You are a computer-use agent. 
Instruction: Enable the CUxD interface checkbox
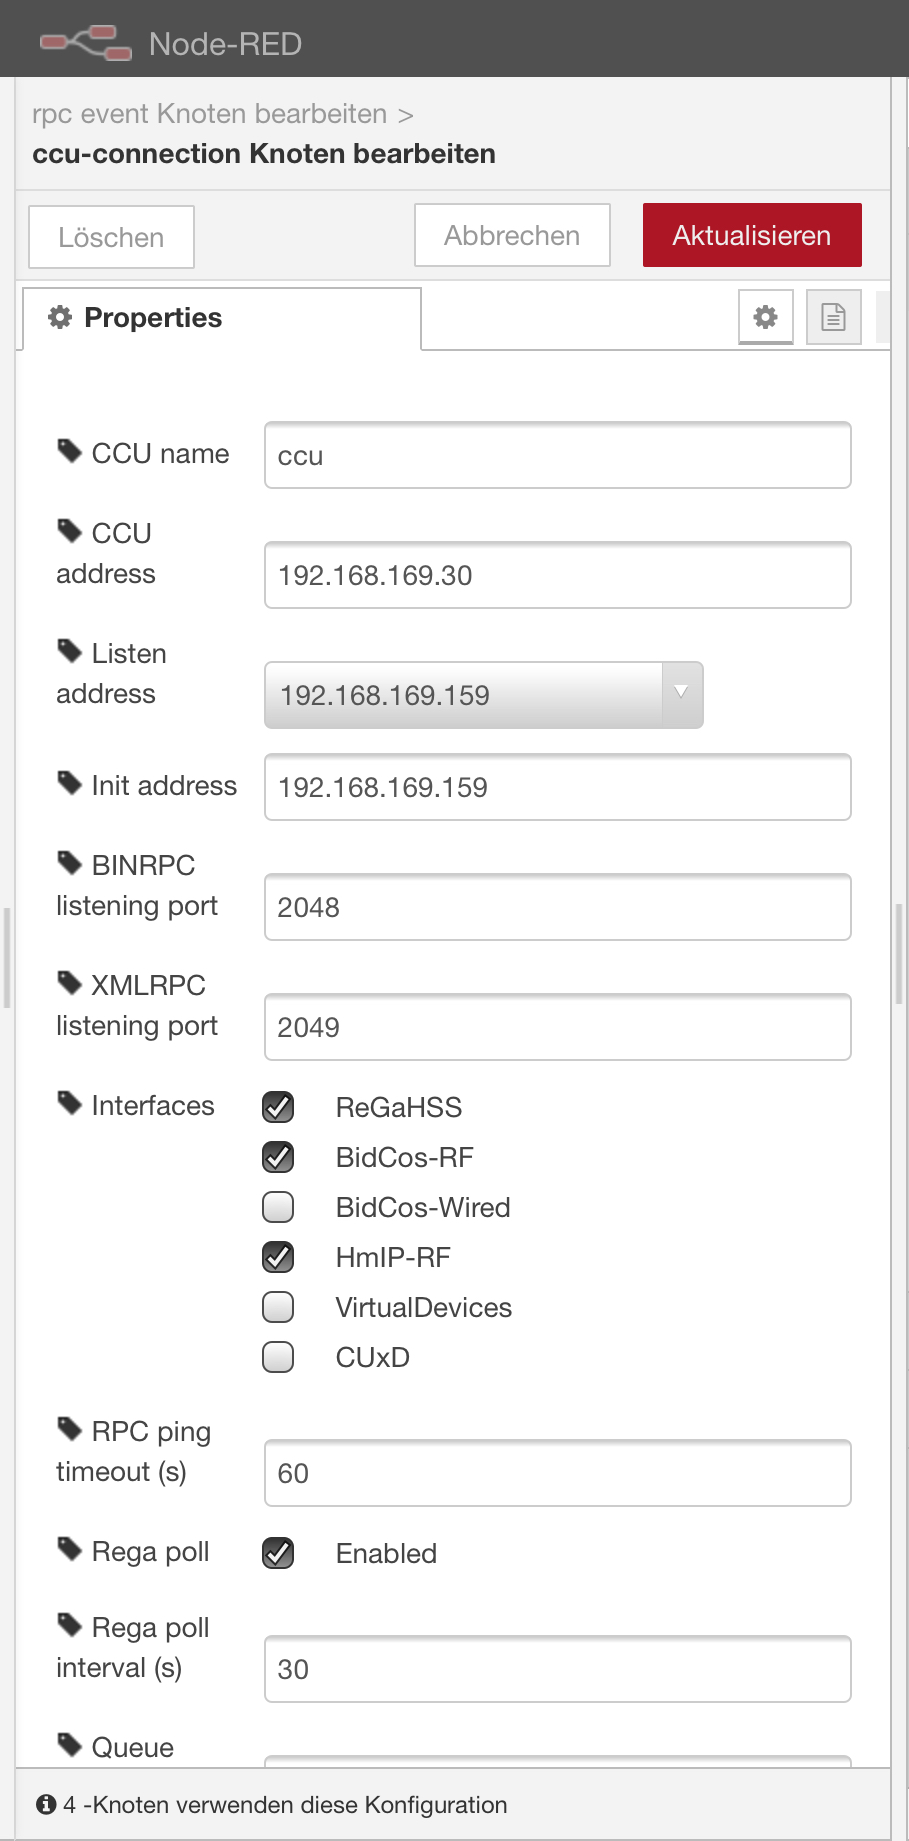point(278,1357)
